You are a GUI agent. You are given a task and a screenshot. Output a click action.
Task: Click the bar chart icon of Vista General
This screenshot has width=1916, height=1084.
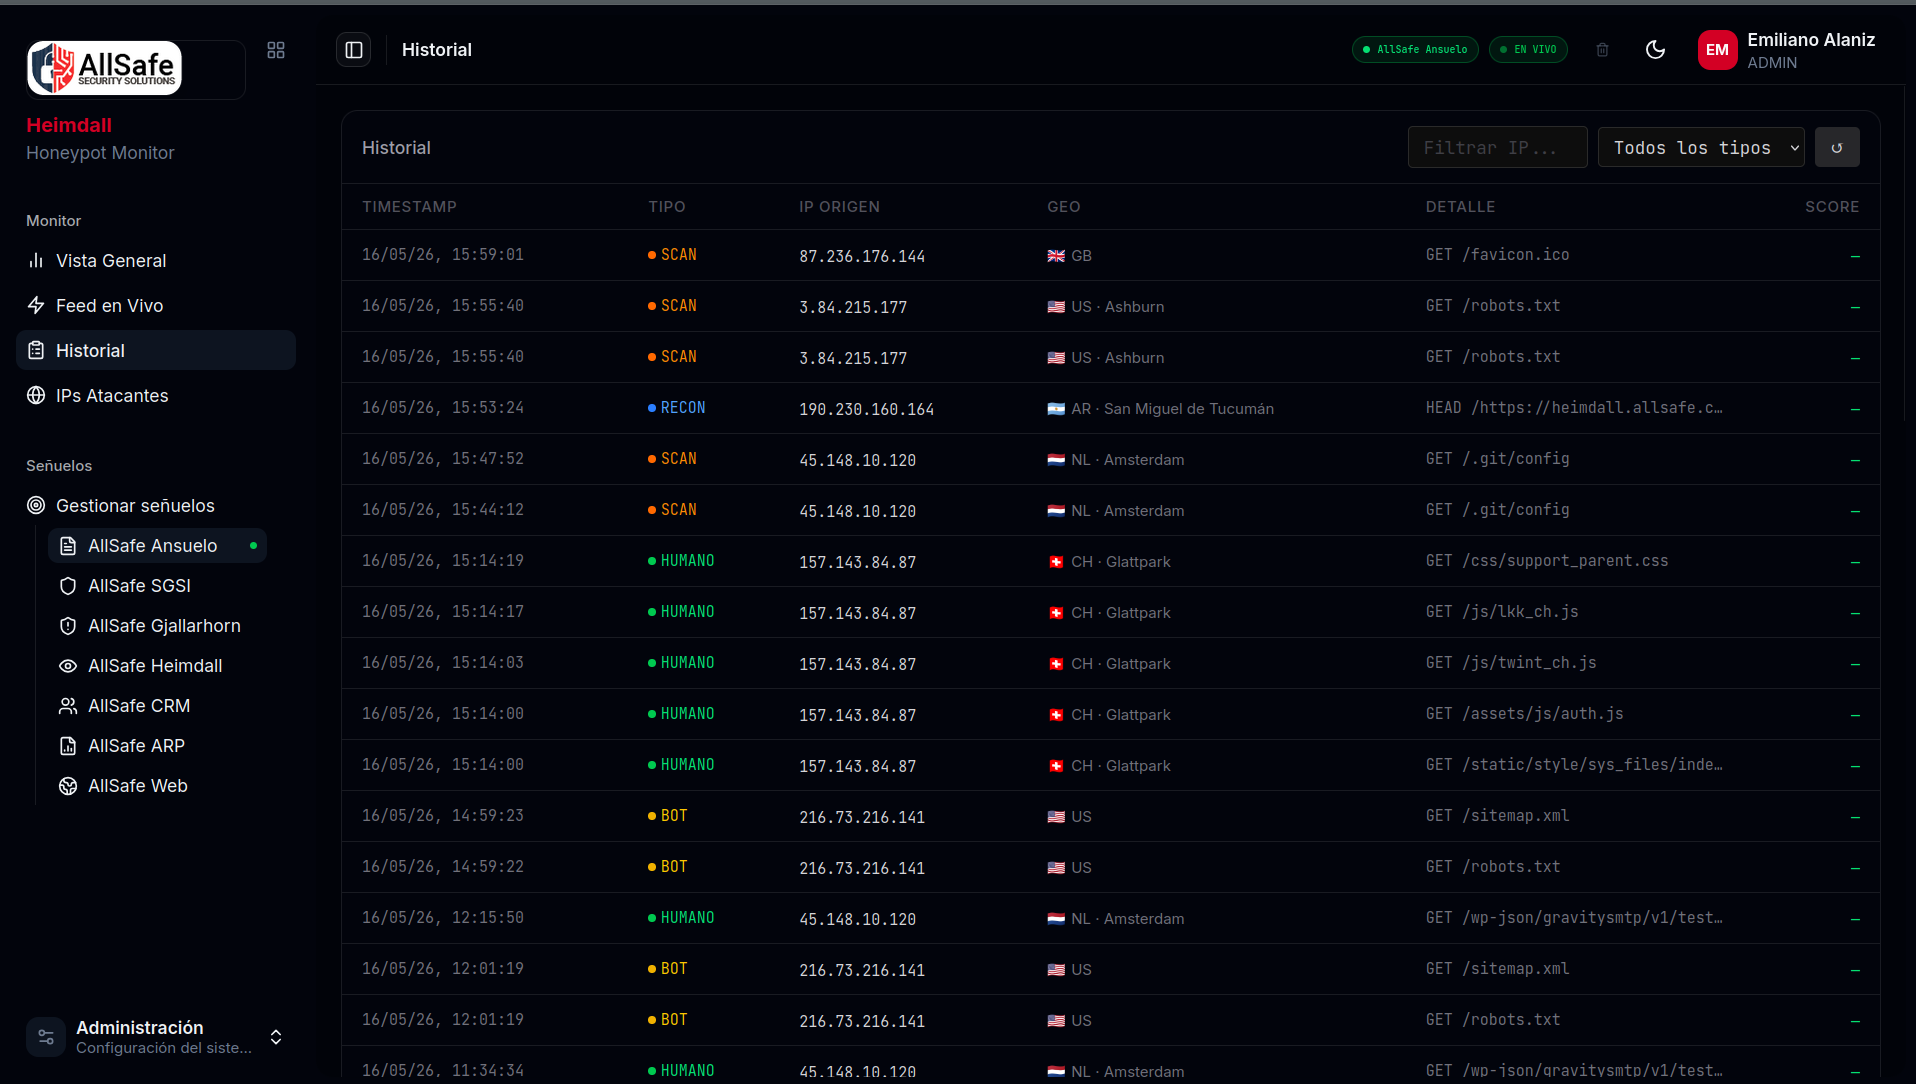[x=36, y=261]
